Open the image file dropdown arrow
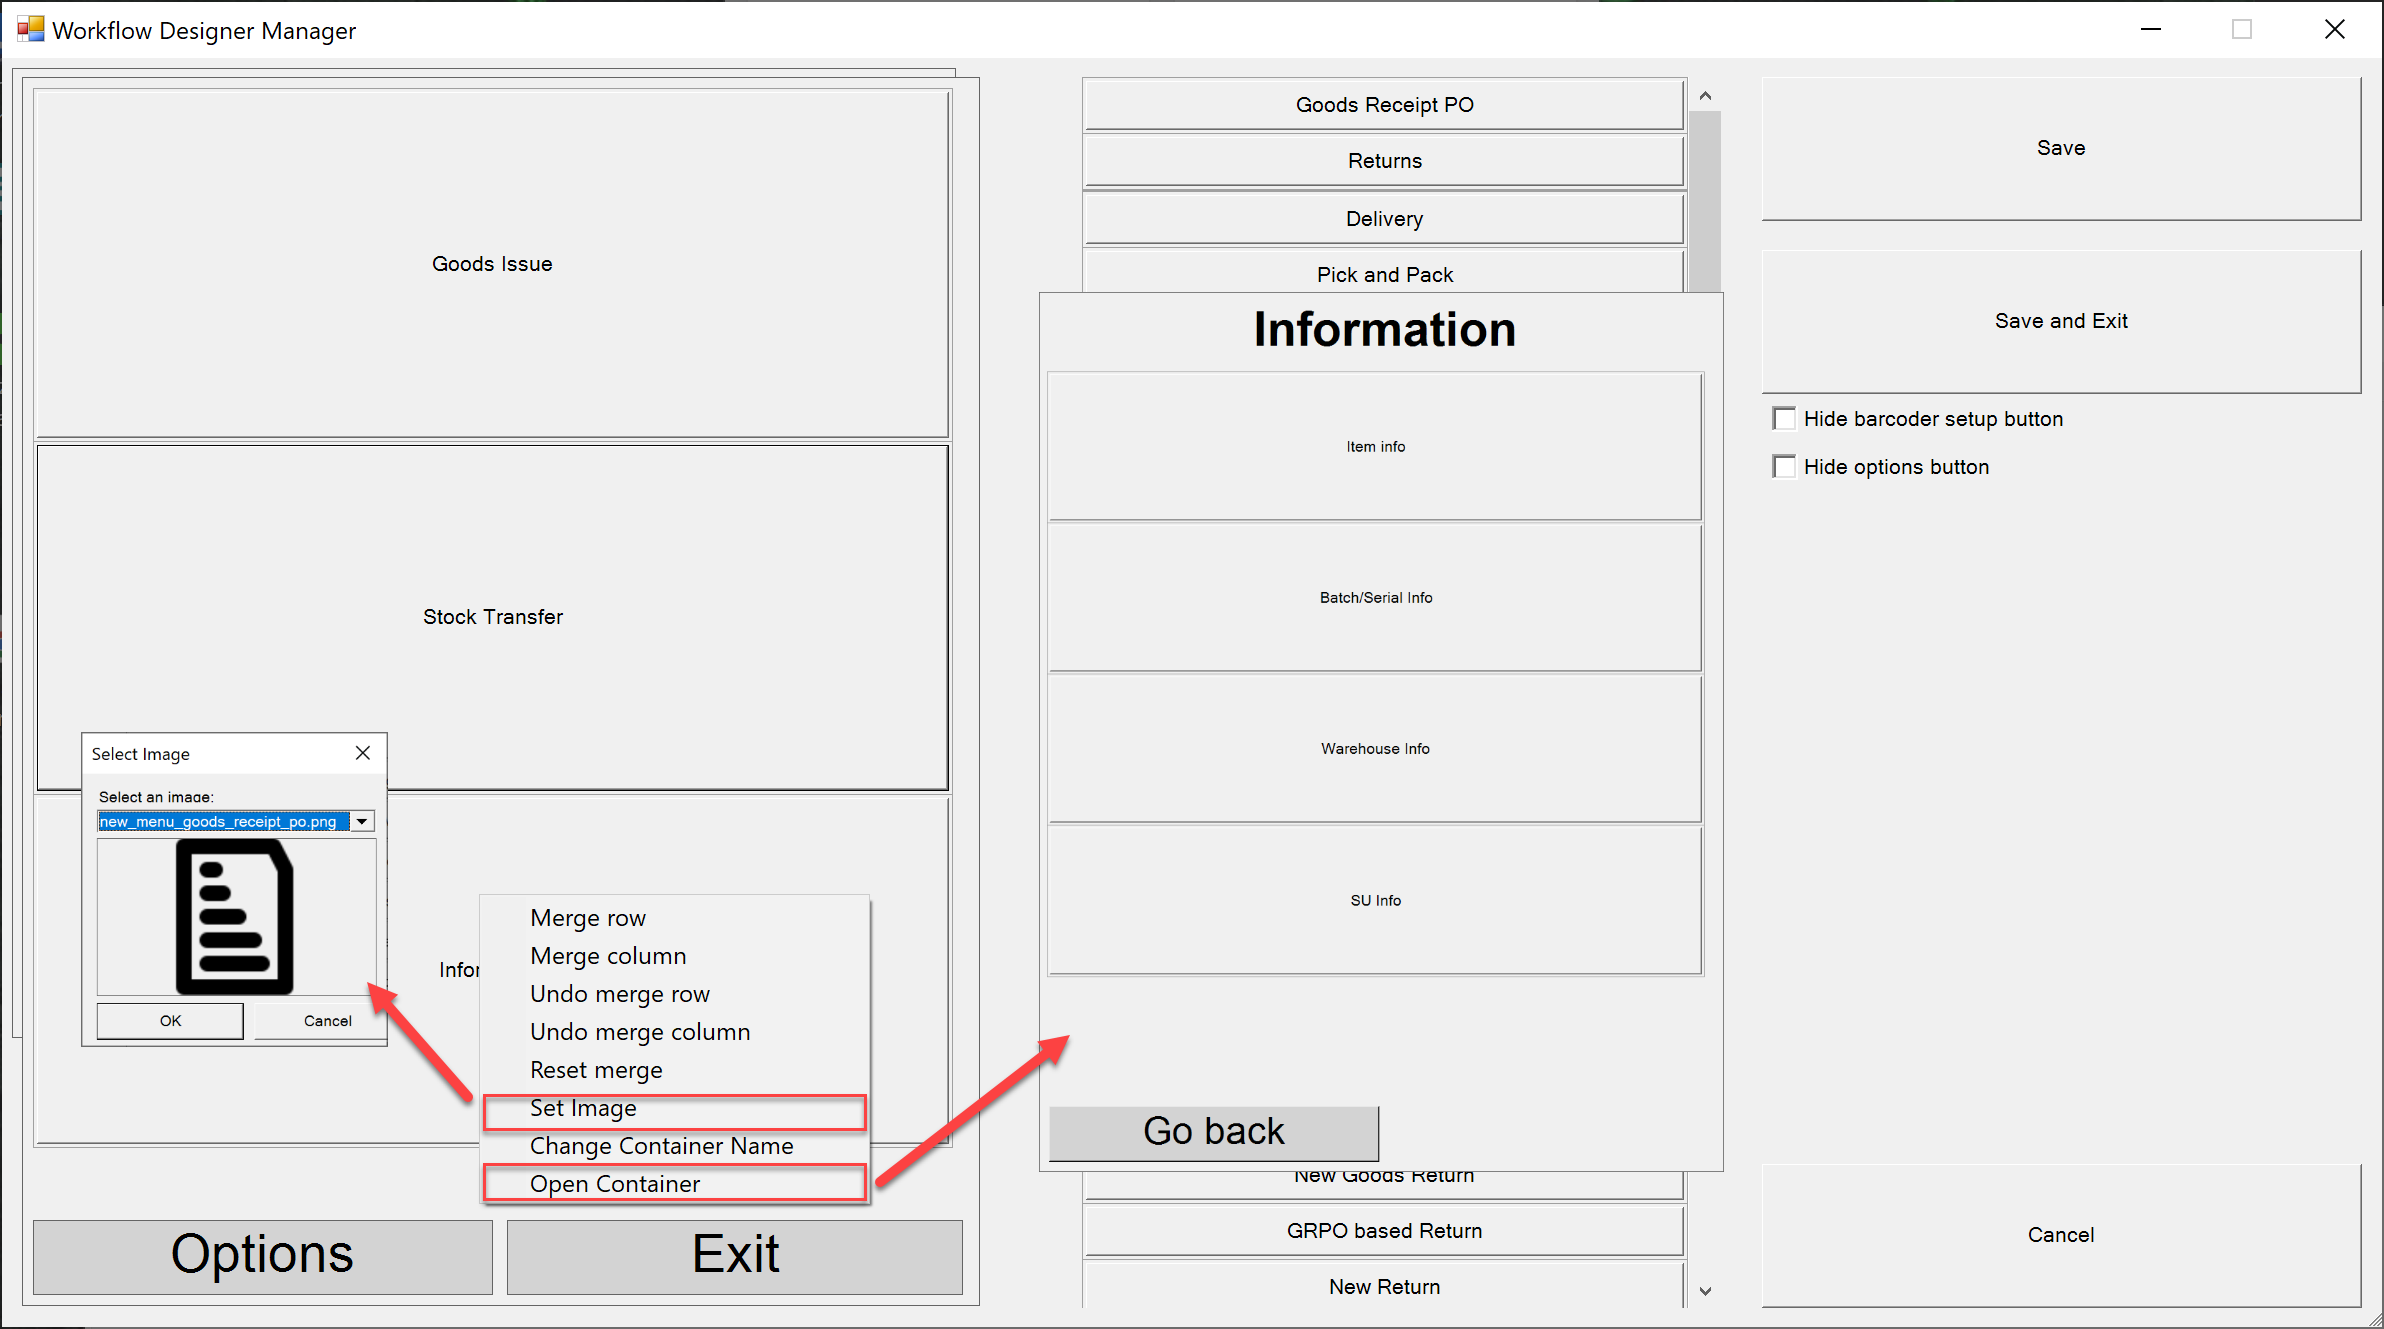This screenshot has width=2384, height=1329. 362,821
